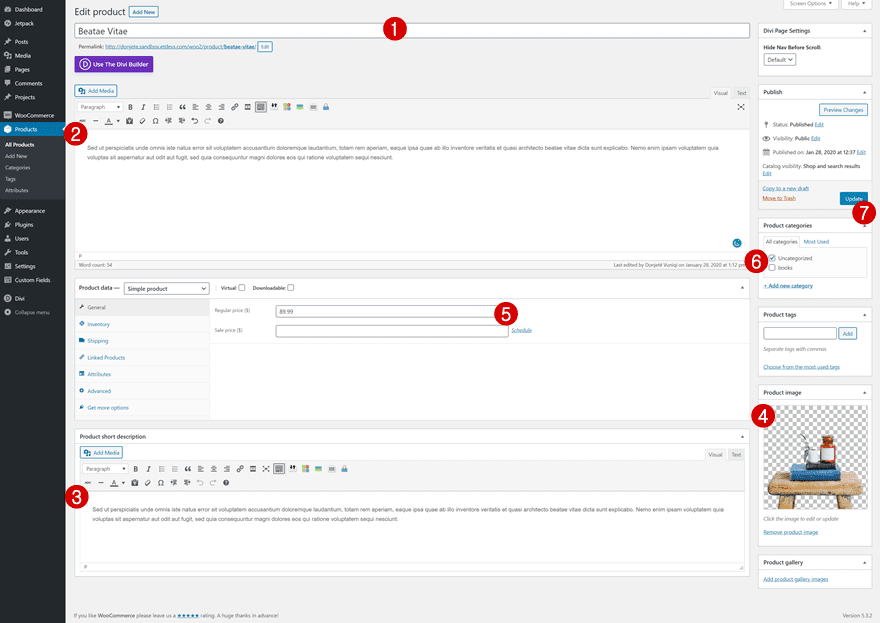Clear formatting with eraser in main editor
This screenshot has height=623, width=880.
(143, 121)
